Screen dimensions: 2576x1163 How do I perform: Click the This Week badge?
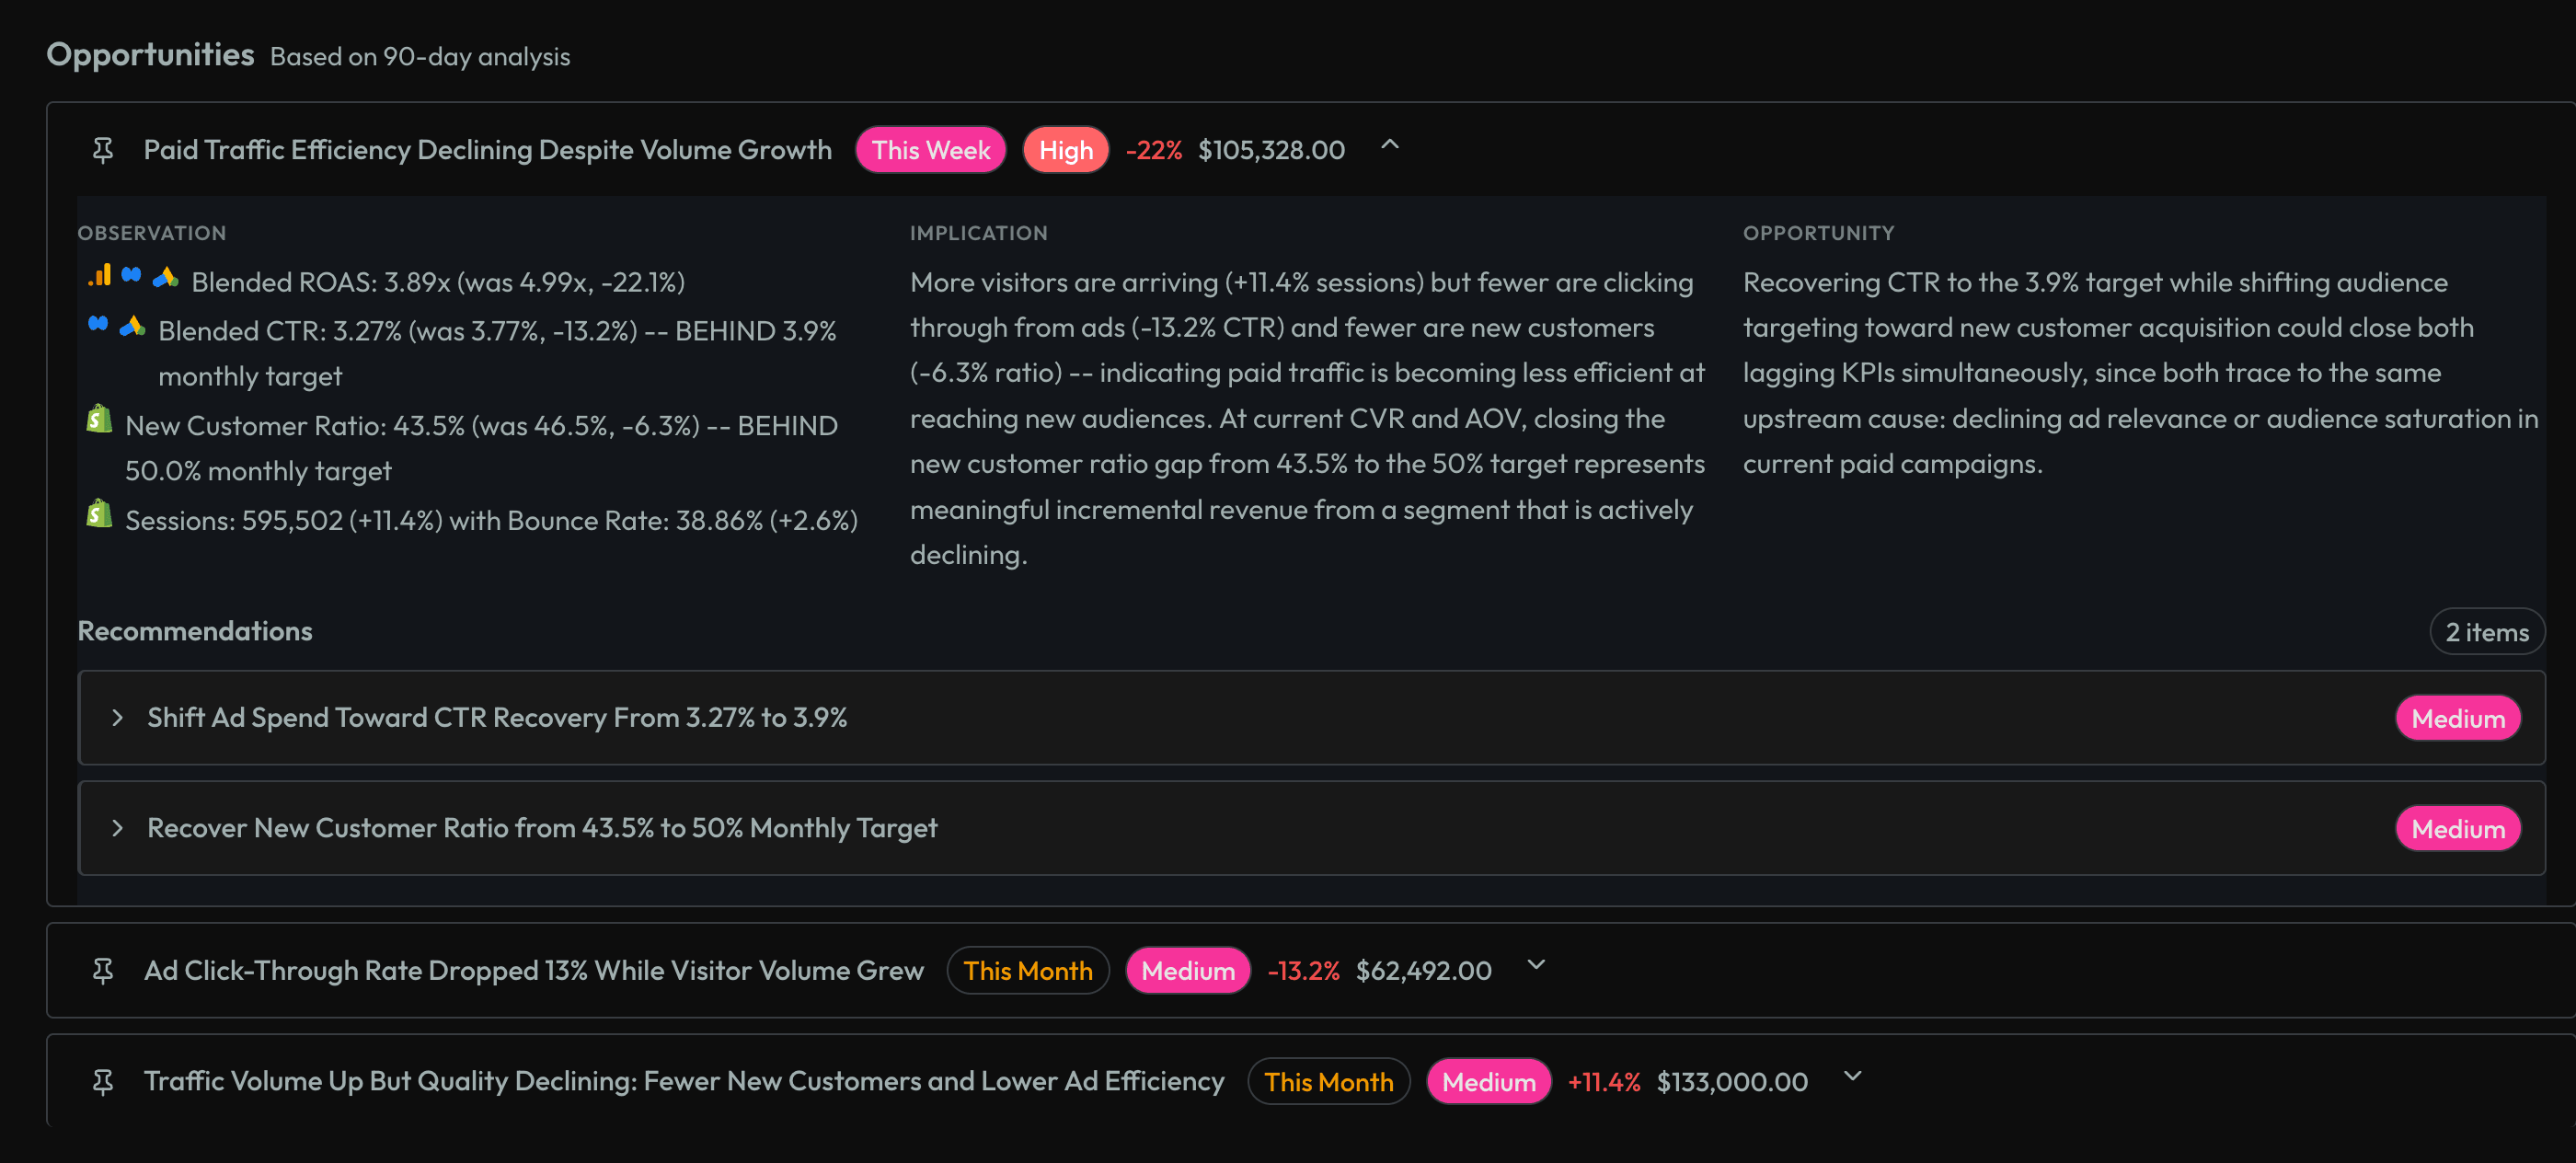(930, 150)
